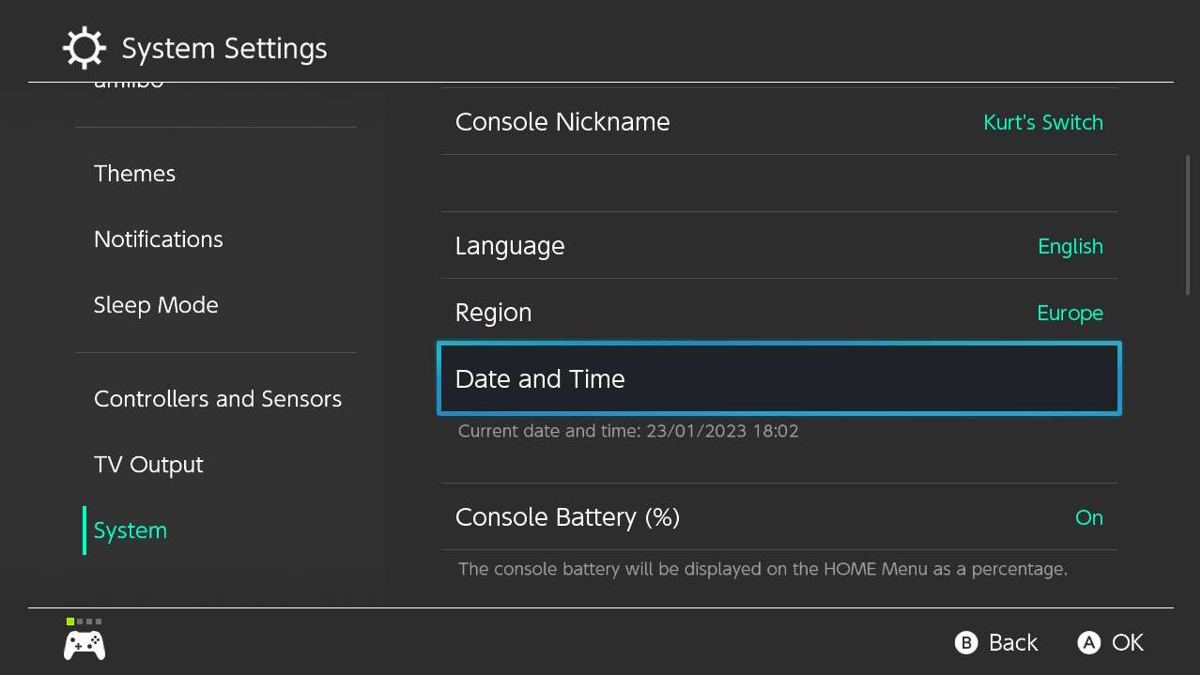Select the System sidebar entry
1200x675 pixels.
131,531
